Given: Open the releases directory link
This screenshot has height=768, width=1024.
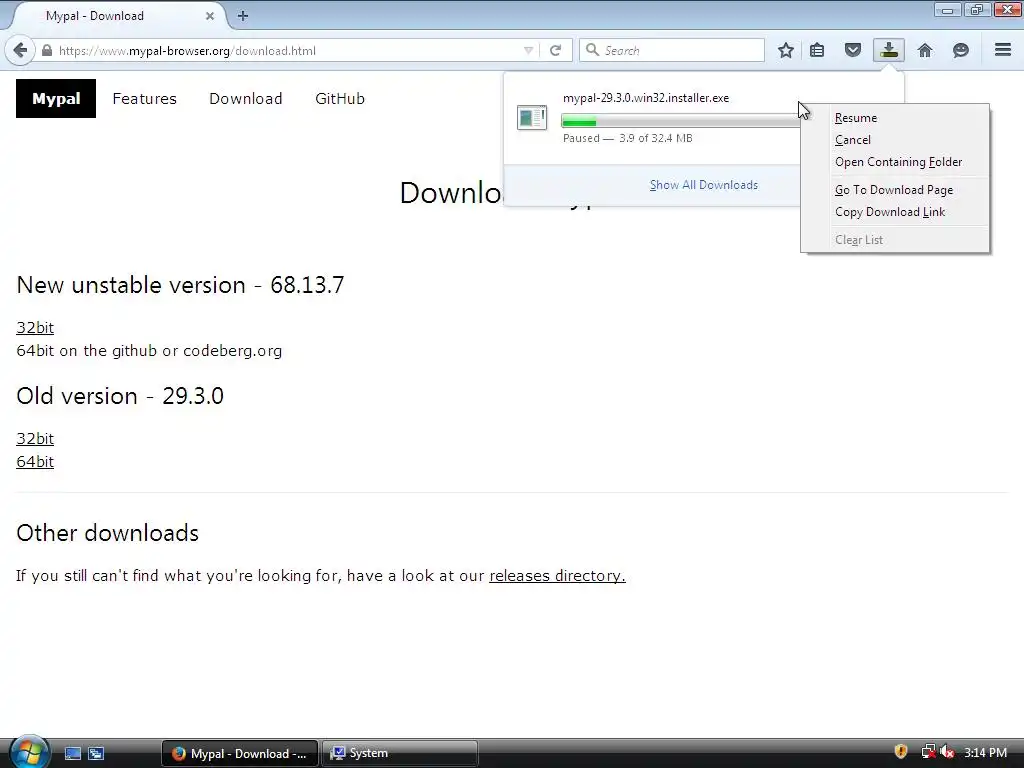Looking at the screenshot, I should coord(557,575).
